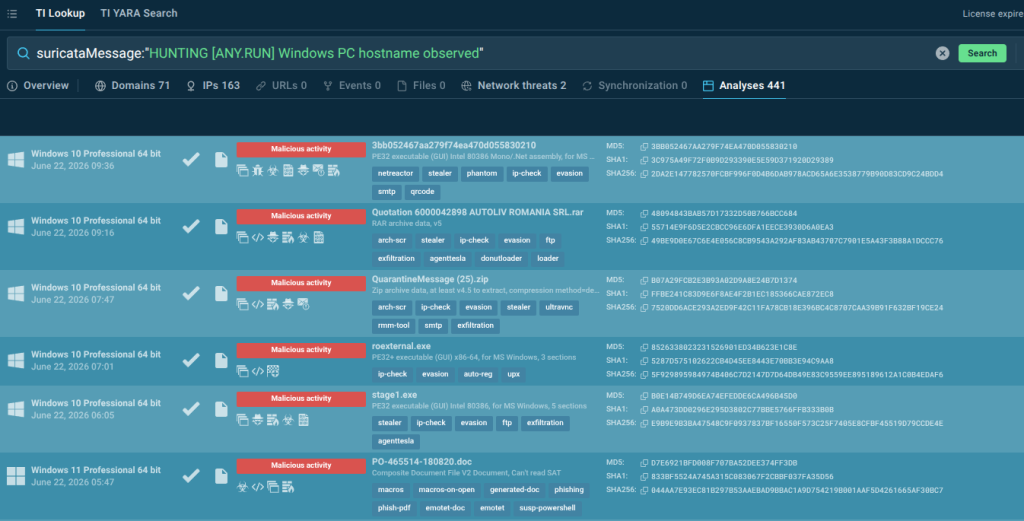Copy MD5 of roexternal.exe row
The image size is (1024, 521).
(644, 347)
